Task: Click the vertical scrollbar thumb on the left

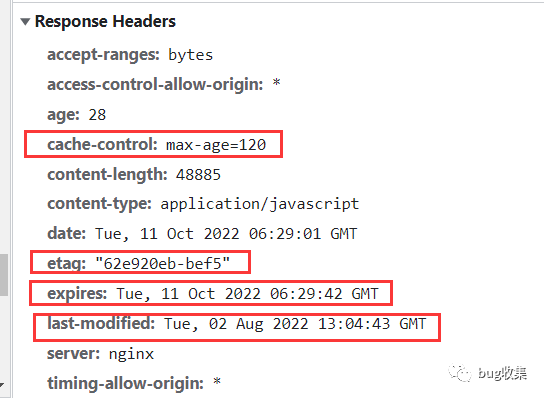Action: (4, 274)
